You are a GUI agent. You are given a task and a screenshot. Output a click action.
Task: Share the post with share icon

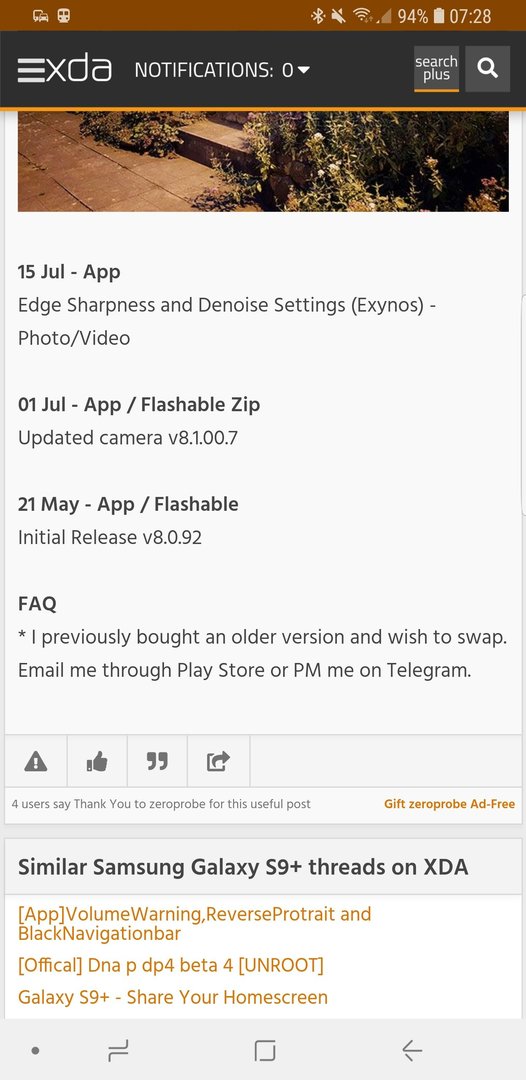coord(218,761)
